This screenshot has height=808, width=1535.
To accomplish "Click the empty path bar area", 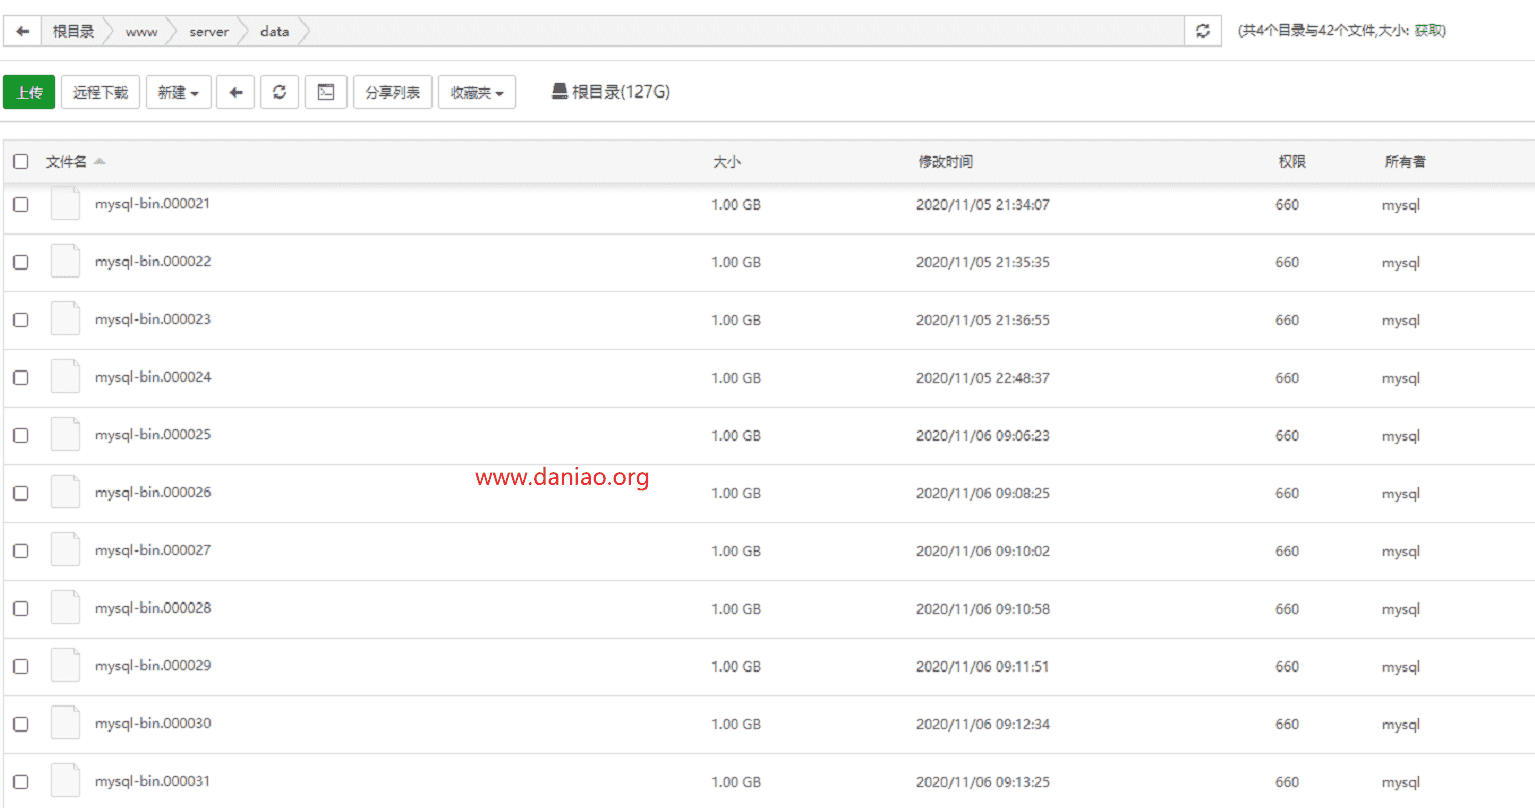I will coord(745,31).
